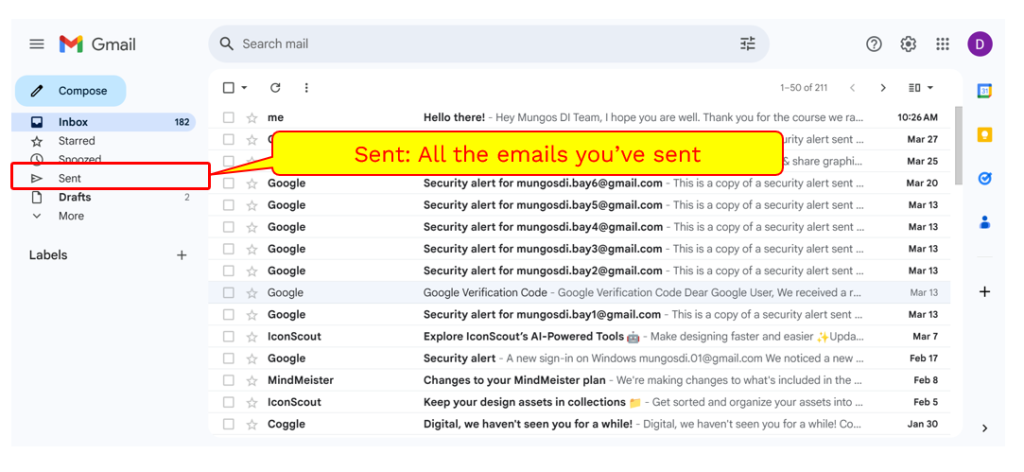Image resolution: width=1024 pixels, height=472 pixels.
Task: Star the Coggle email
Action: point(252,425)
